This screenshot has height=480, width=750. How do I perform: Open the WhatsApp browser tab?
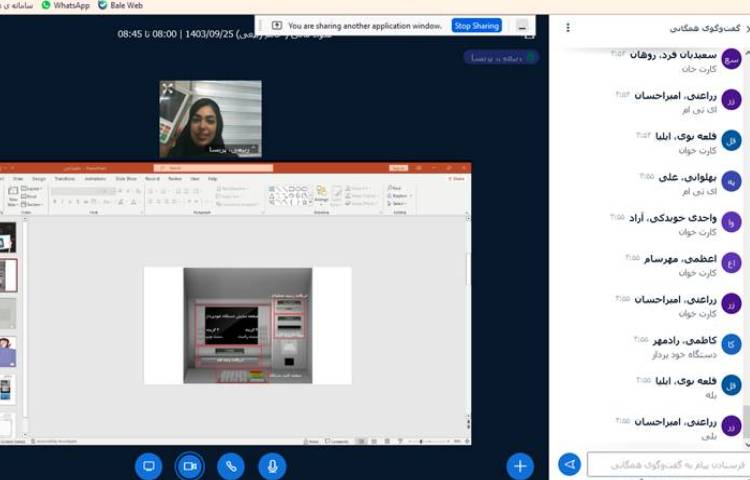coord(65,5)
